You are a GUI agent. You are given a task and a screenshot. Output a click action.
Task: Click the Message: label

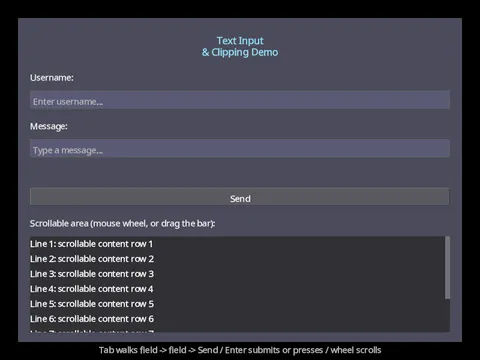49,127
